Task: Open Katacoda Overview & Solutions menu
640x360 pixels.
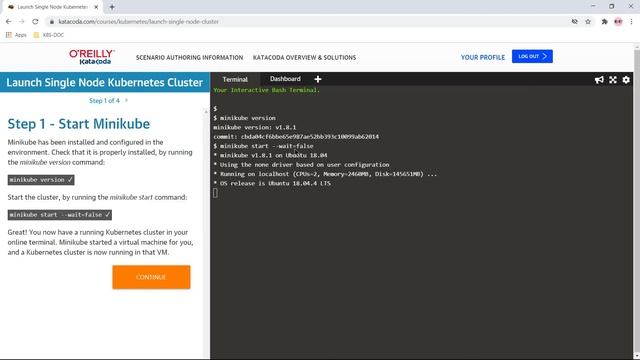Action: [x=304, y=58]
